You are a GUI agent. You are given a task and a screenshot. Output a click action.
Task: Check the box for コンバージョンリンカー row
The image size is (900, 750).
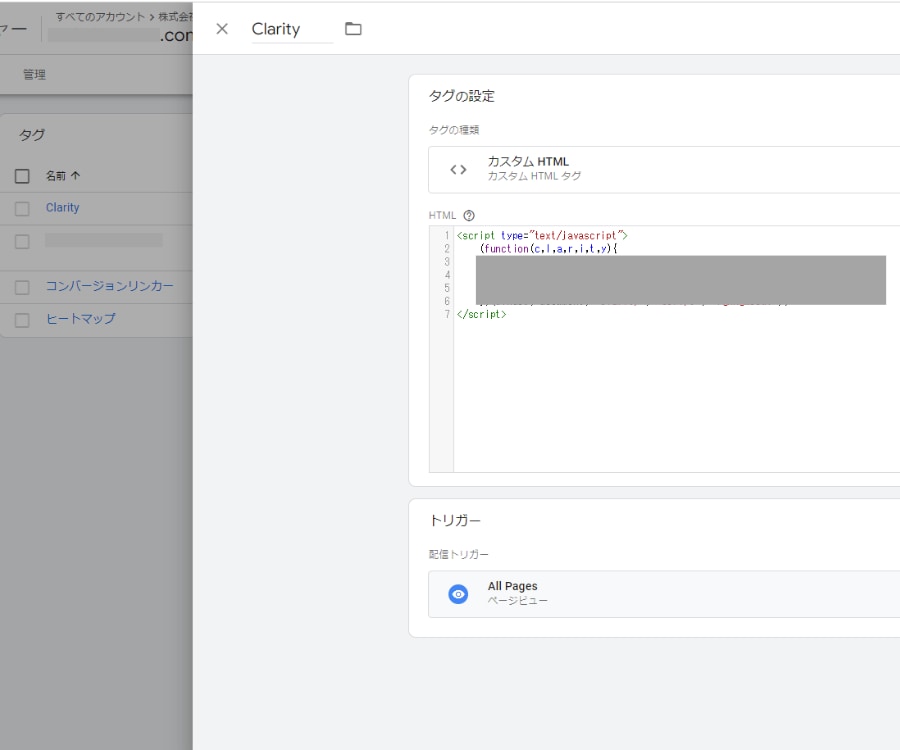(x=22, y=287)
